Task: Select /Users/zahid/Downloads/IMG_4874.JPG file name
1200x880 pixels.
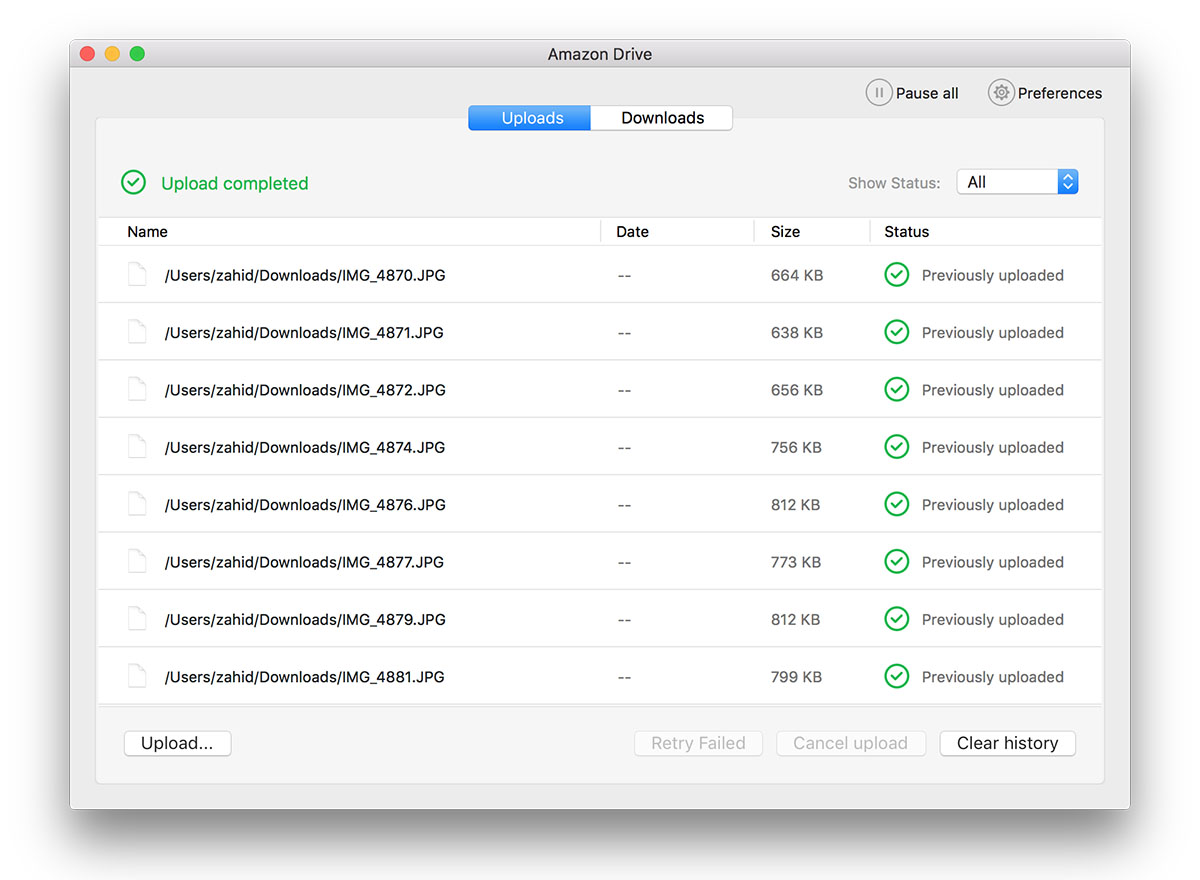Action: (x=305, y=447)
